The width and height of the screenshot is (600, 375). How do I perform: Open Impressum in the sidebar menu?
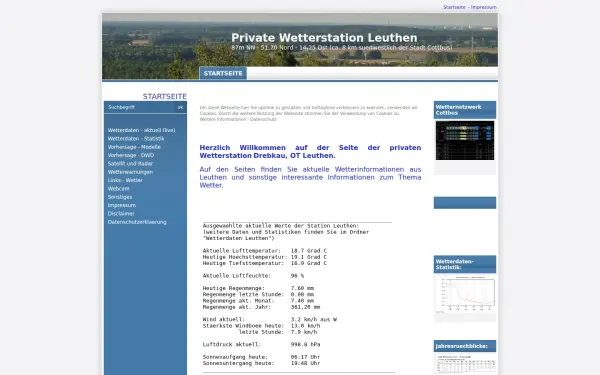pyautogui.click(x=122, y=205)
